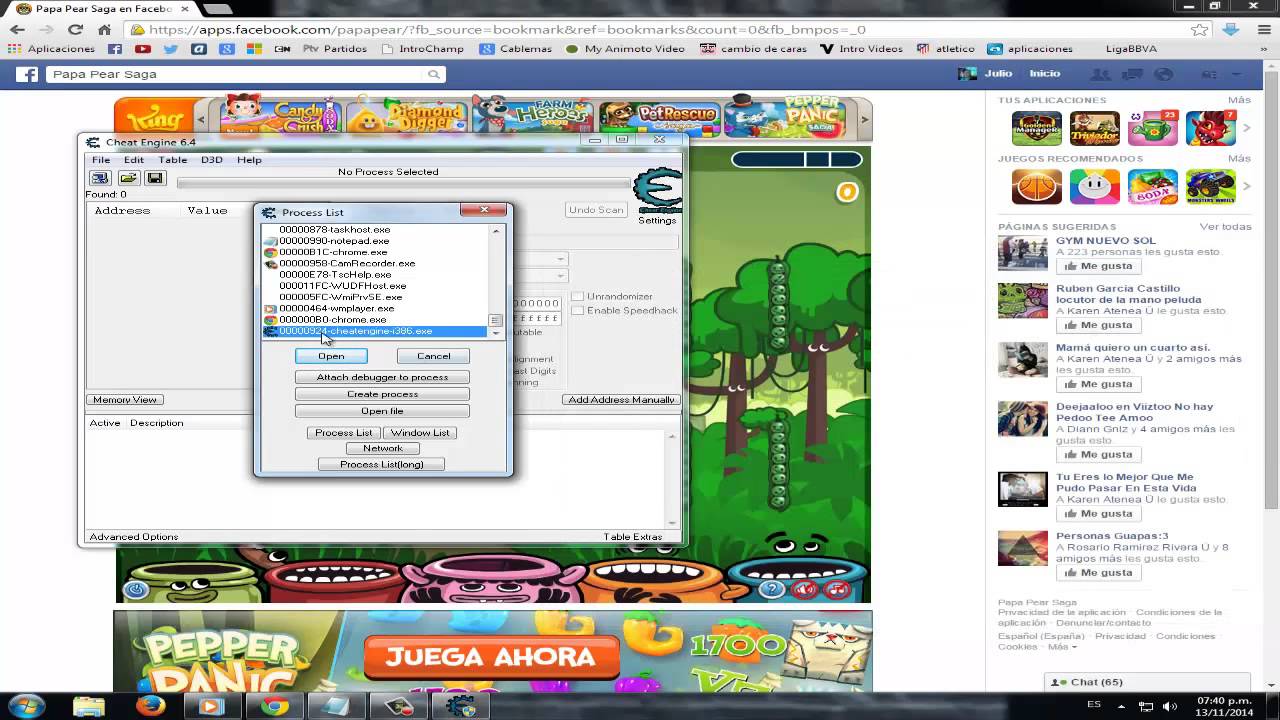Viewport: 1280px width, 720px height.
Task: Switch to Window List view
Action: point(420,433)
